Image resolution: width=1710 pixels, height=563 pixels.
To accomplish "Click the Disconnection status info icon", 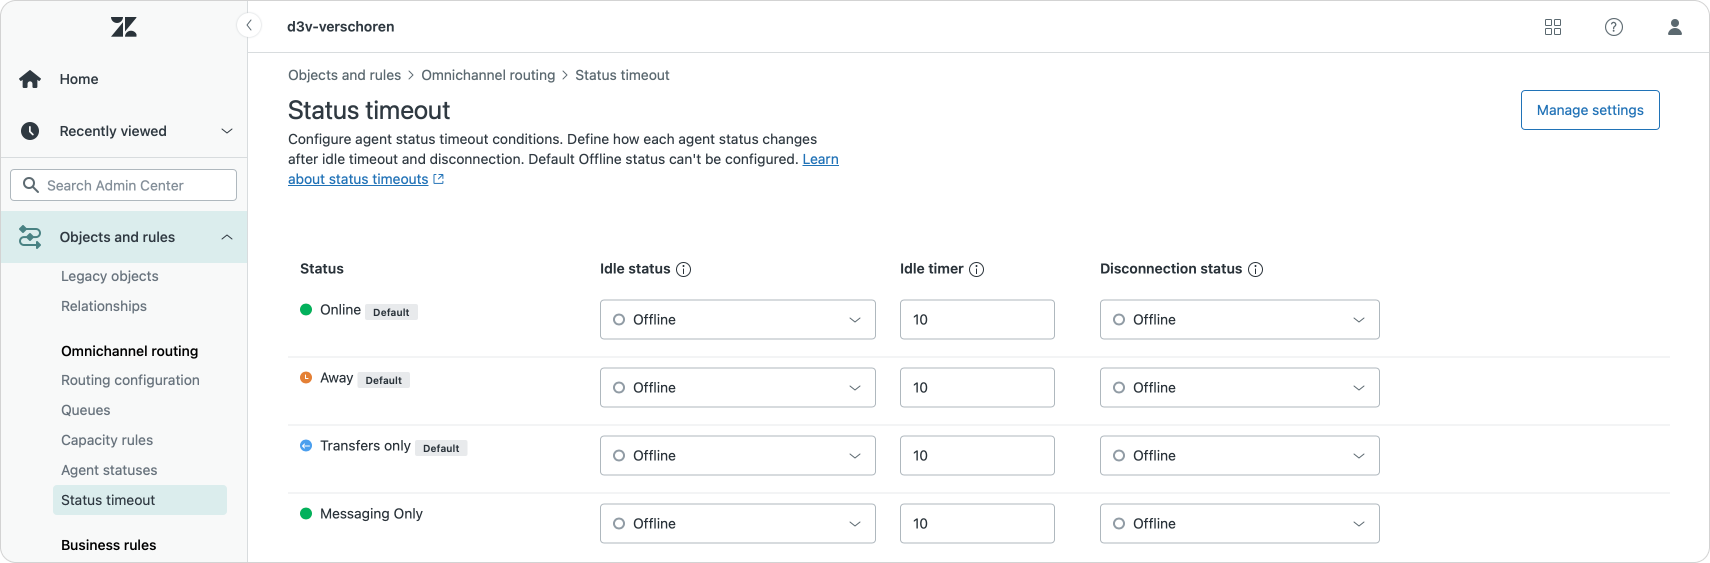I will 1255,269.
